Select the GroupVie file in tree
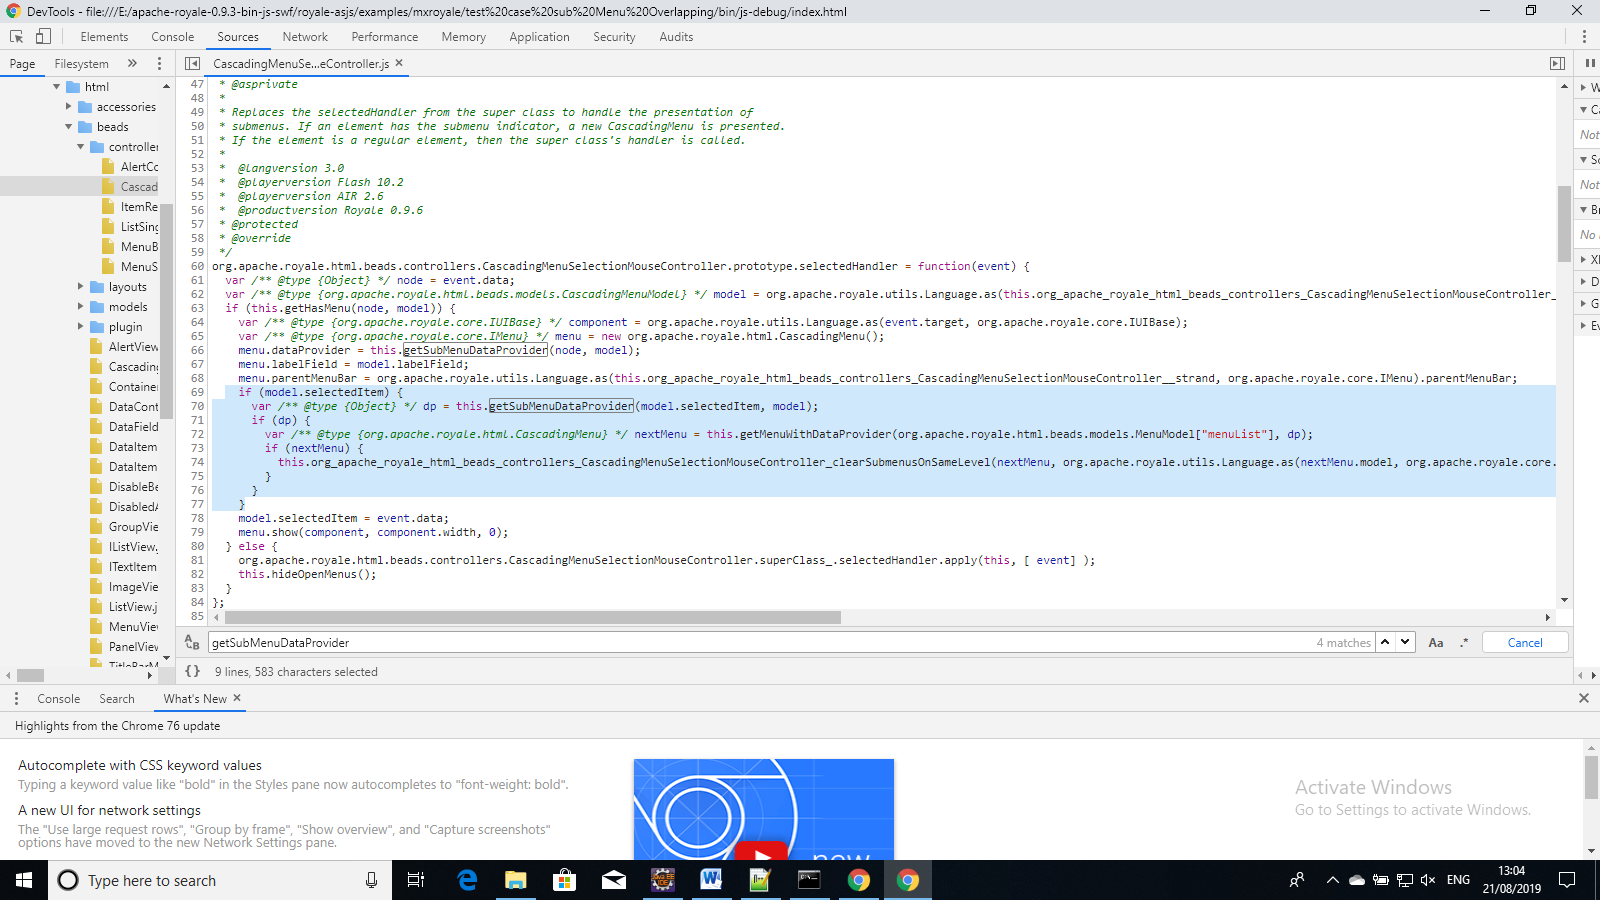This screenshot has height=900, width=1600. coord(124,527)
